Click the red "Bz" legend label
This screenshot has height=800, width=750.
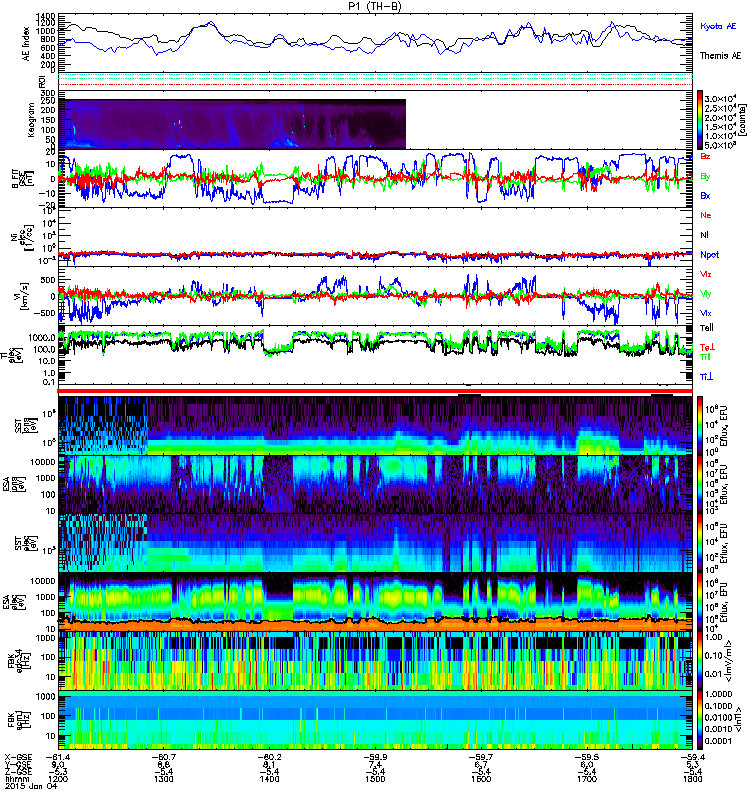click(x=705, y=156)
